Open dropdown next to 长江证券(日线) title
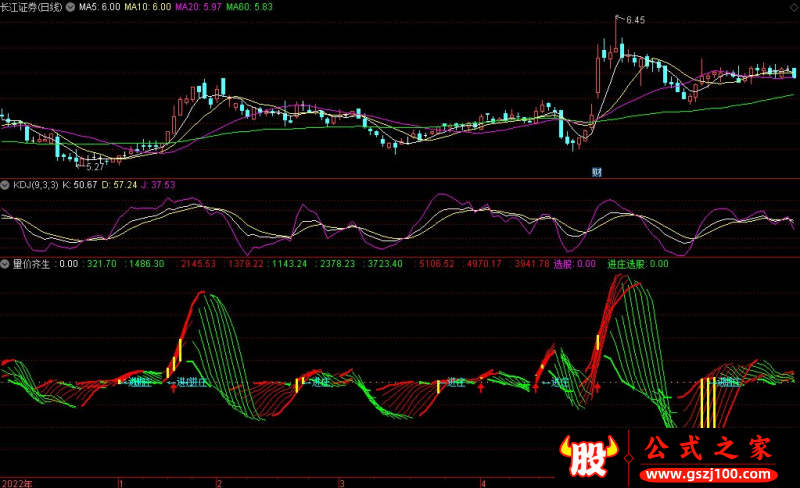The width and height of the screenshot is (800, 488). (70, 7)
